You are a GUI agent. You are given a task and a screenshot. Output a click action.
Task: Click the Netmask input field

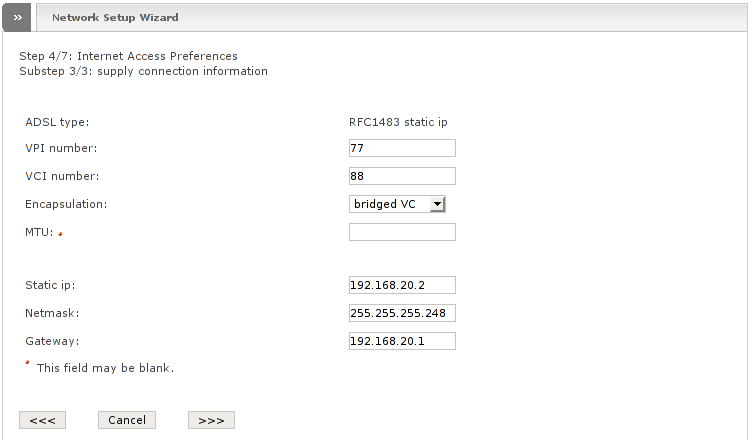coord(402,313)
